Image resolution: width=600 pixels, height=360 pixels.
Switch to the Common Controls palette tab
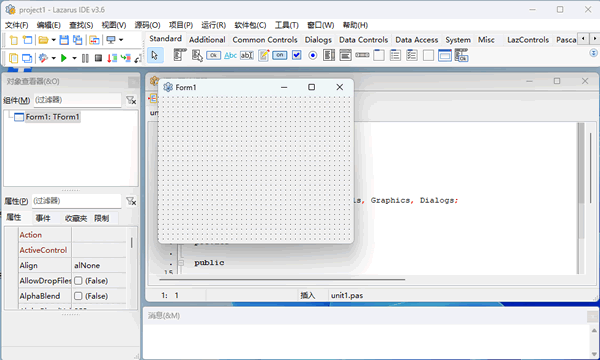(x=265, y=40)
